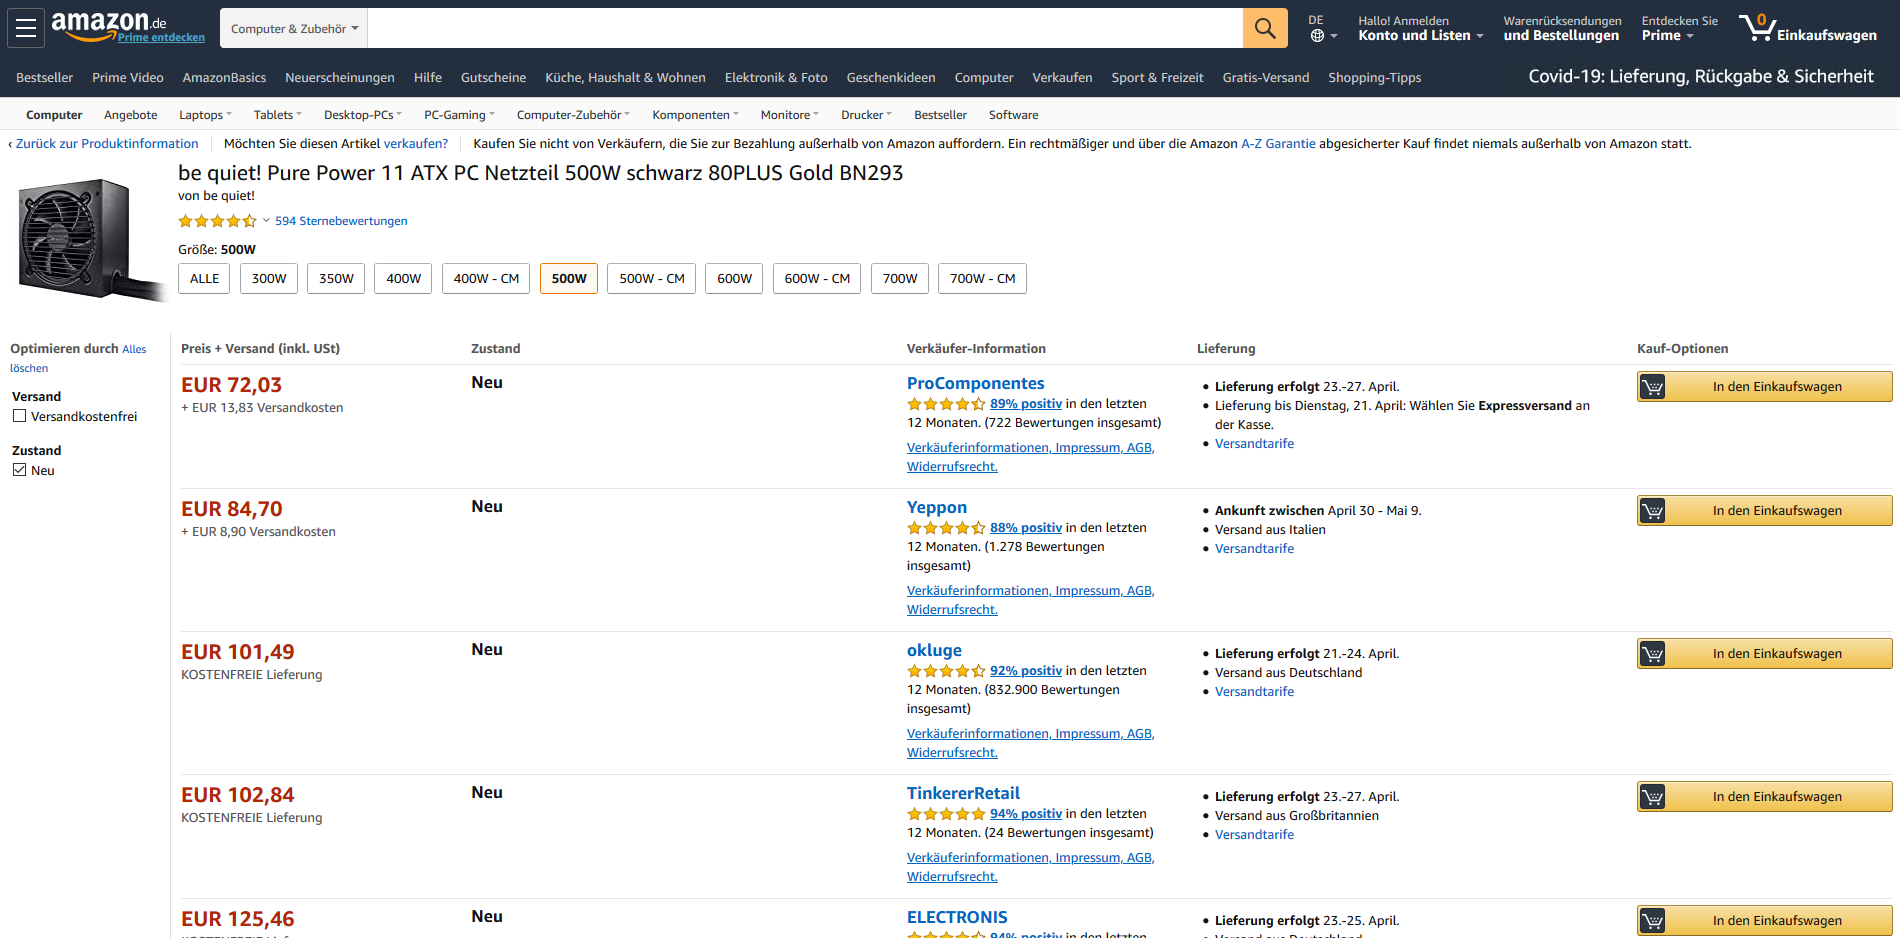1900x938 pixels.
Task: Expand the PC-Gaming submenu
Action: 459,115
